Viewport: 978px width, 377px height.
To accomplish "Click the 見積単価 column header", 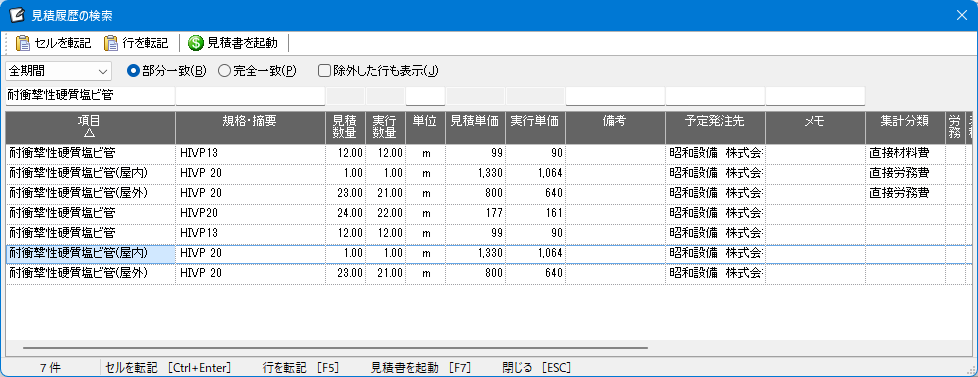I will pyautogui.click(x=475, y=127).
